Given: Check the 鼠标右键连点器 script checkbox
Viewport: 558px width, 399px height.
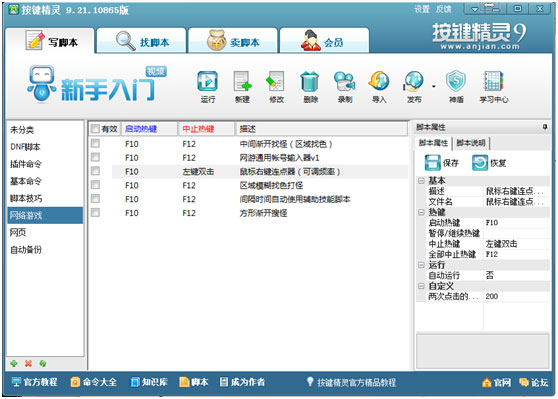Looking at the screenshot, I should click(x=95, y=171).
